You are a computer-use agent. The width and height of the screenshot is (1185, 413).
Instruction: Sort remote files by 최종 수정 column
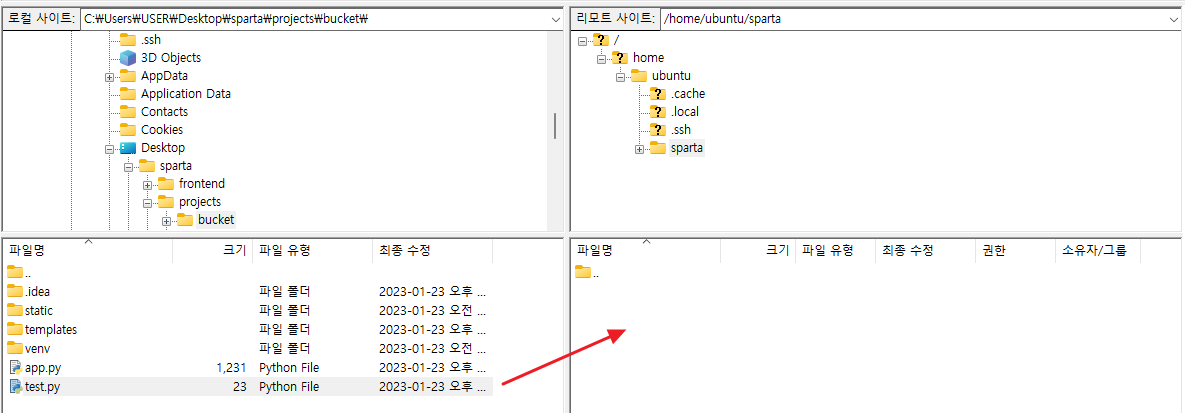coord(924,251)
